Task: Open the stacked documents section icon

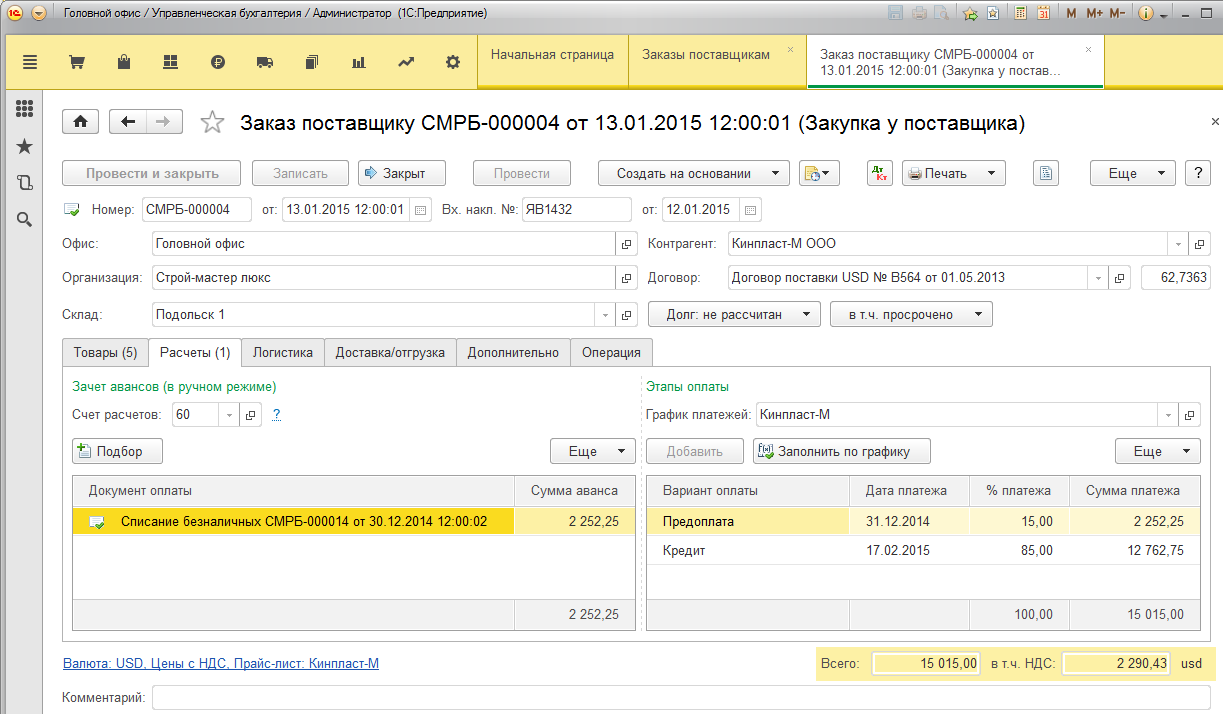Action: [312, 62]
